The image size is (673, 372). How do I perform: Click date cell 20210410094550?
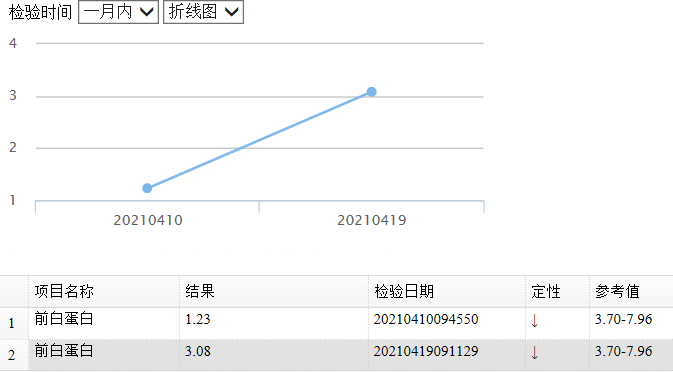[426, 319]
